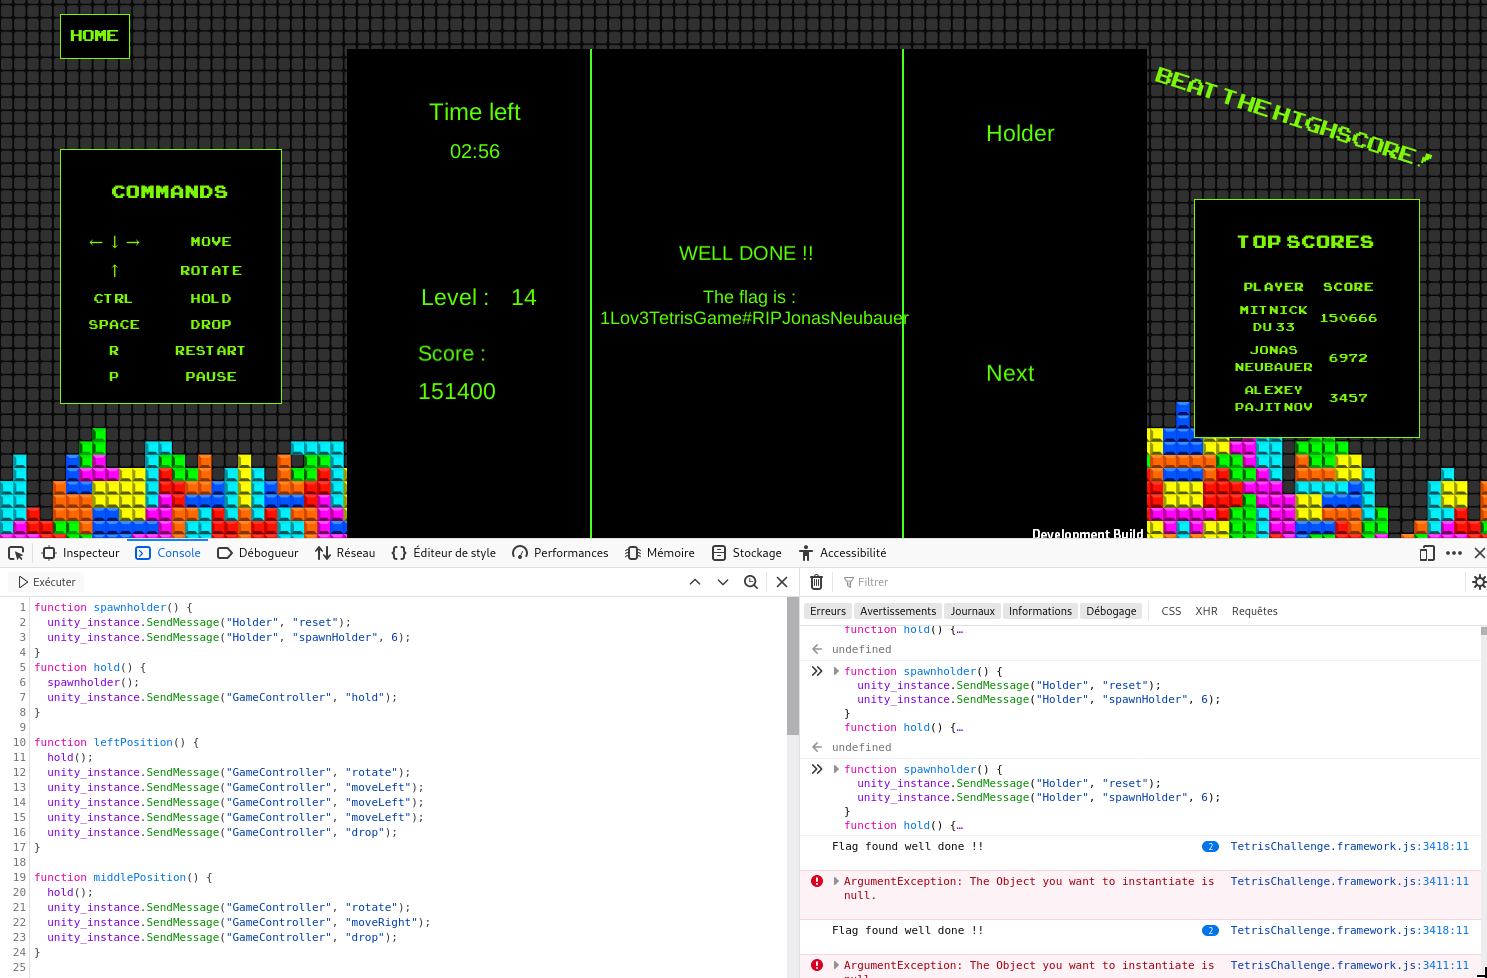Go to next editor history entry
This screenshot has width=1487, height=978.
click(723, 582)
